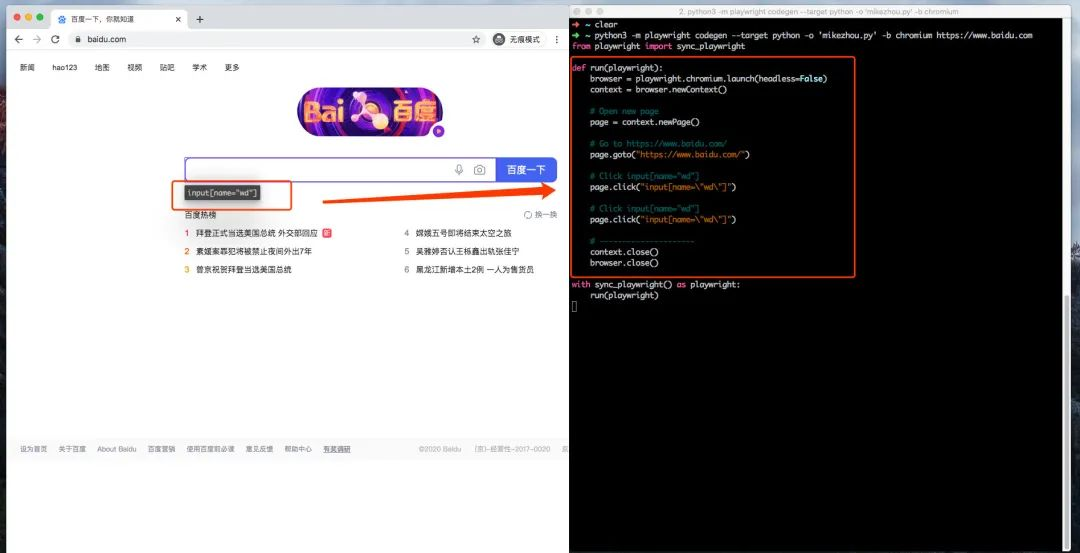Click 'page = context.newPage()' in the terminal

pos(645,122)
